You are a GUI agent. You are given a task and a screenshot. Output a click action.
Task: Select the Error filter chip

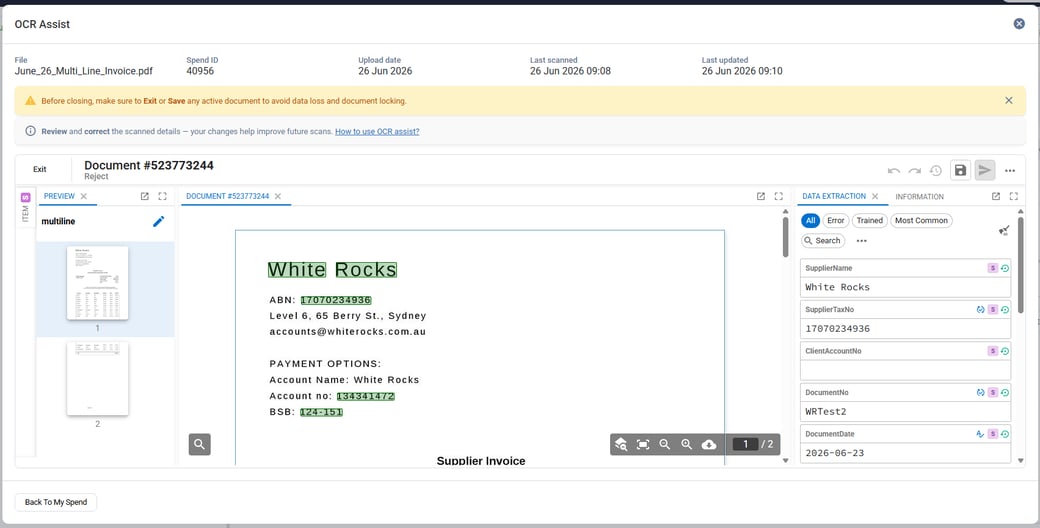coord(836,220)
